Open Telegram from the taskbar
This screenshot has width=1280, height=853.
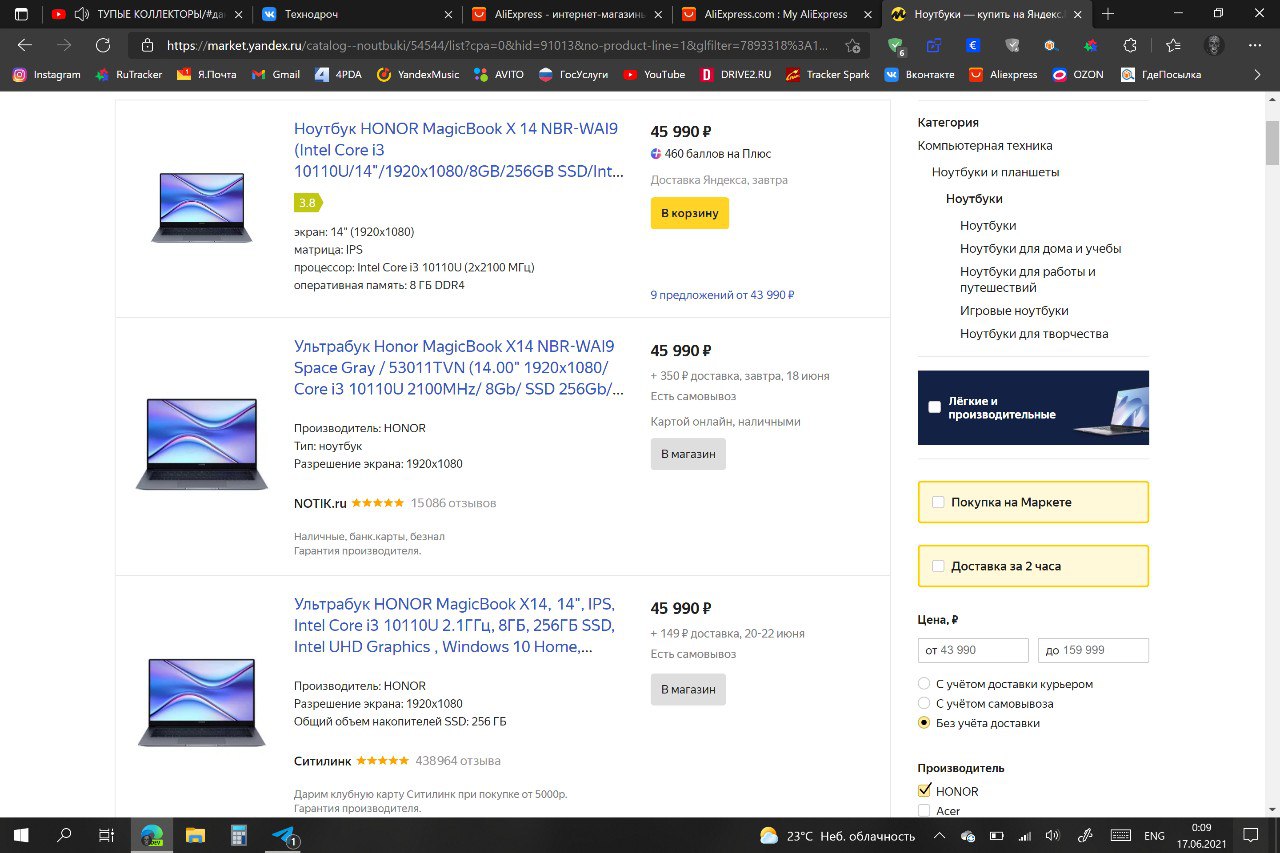click(284, 834)
